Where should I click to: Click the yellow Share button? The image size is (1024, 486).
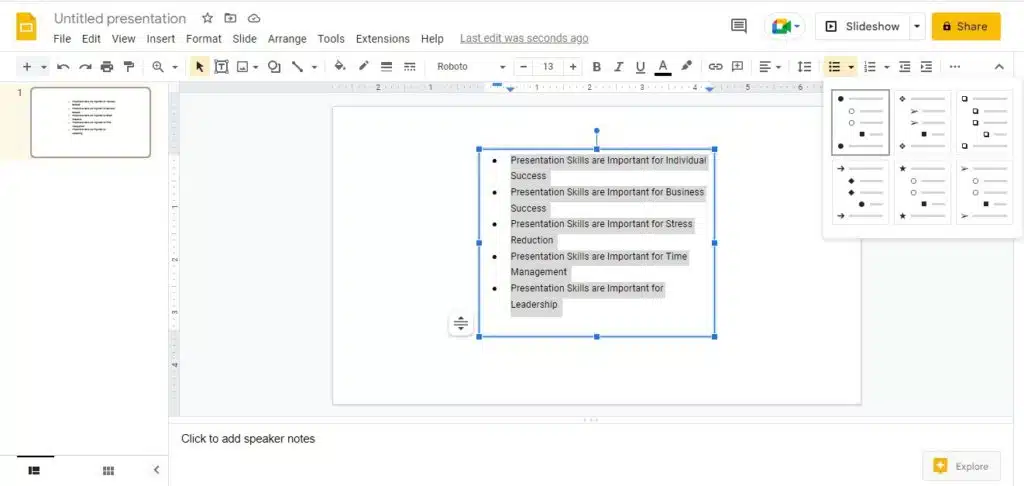pyautogui.click(x=965, y=26)
